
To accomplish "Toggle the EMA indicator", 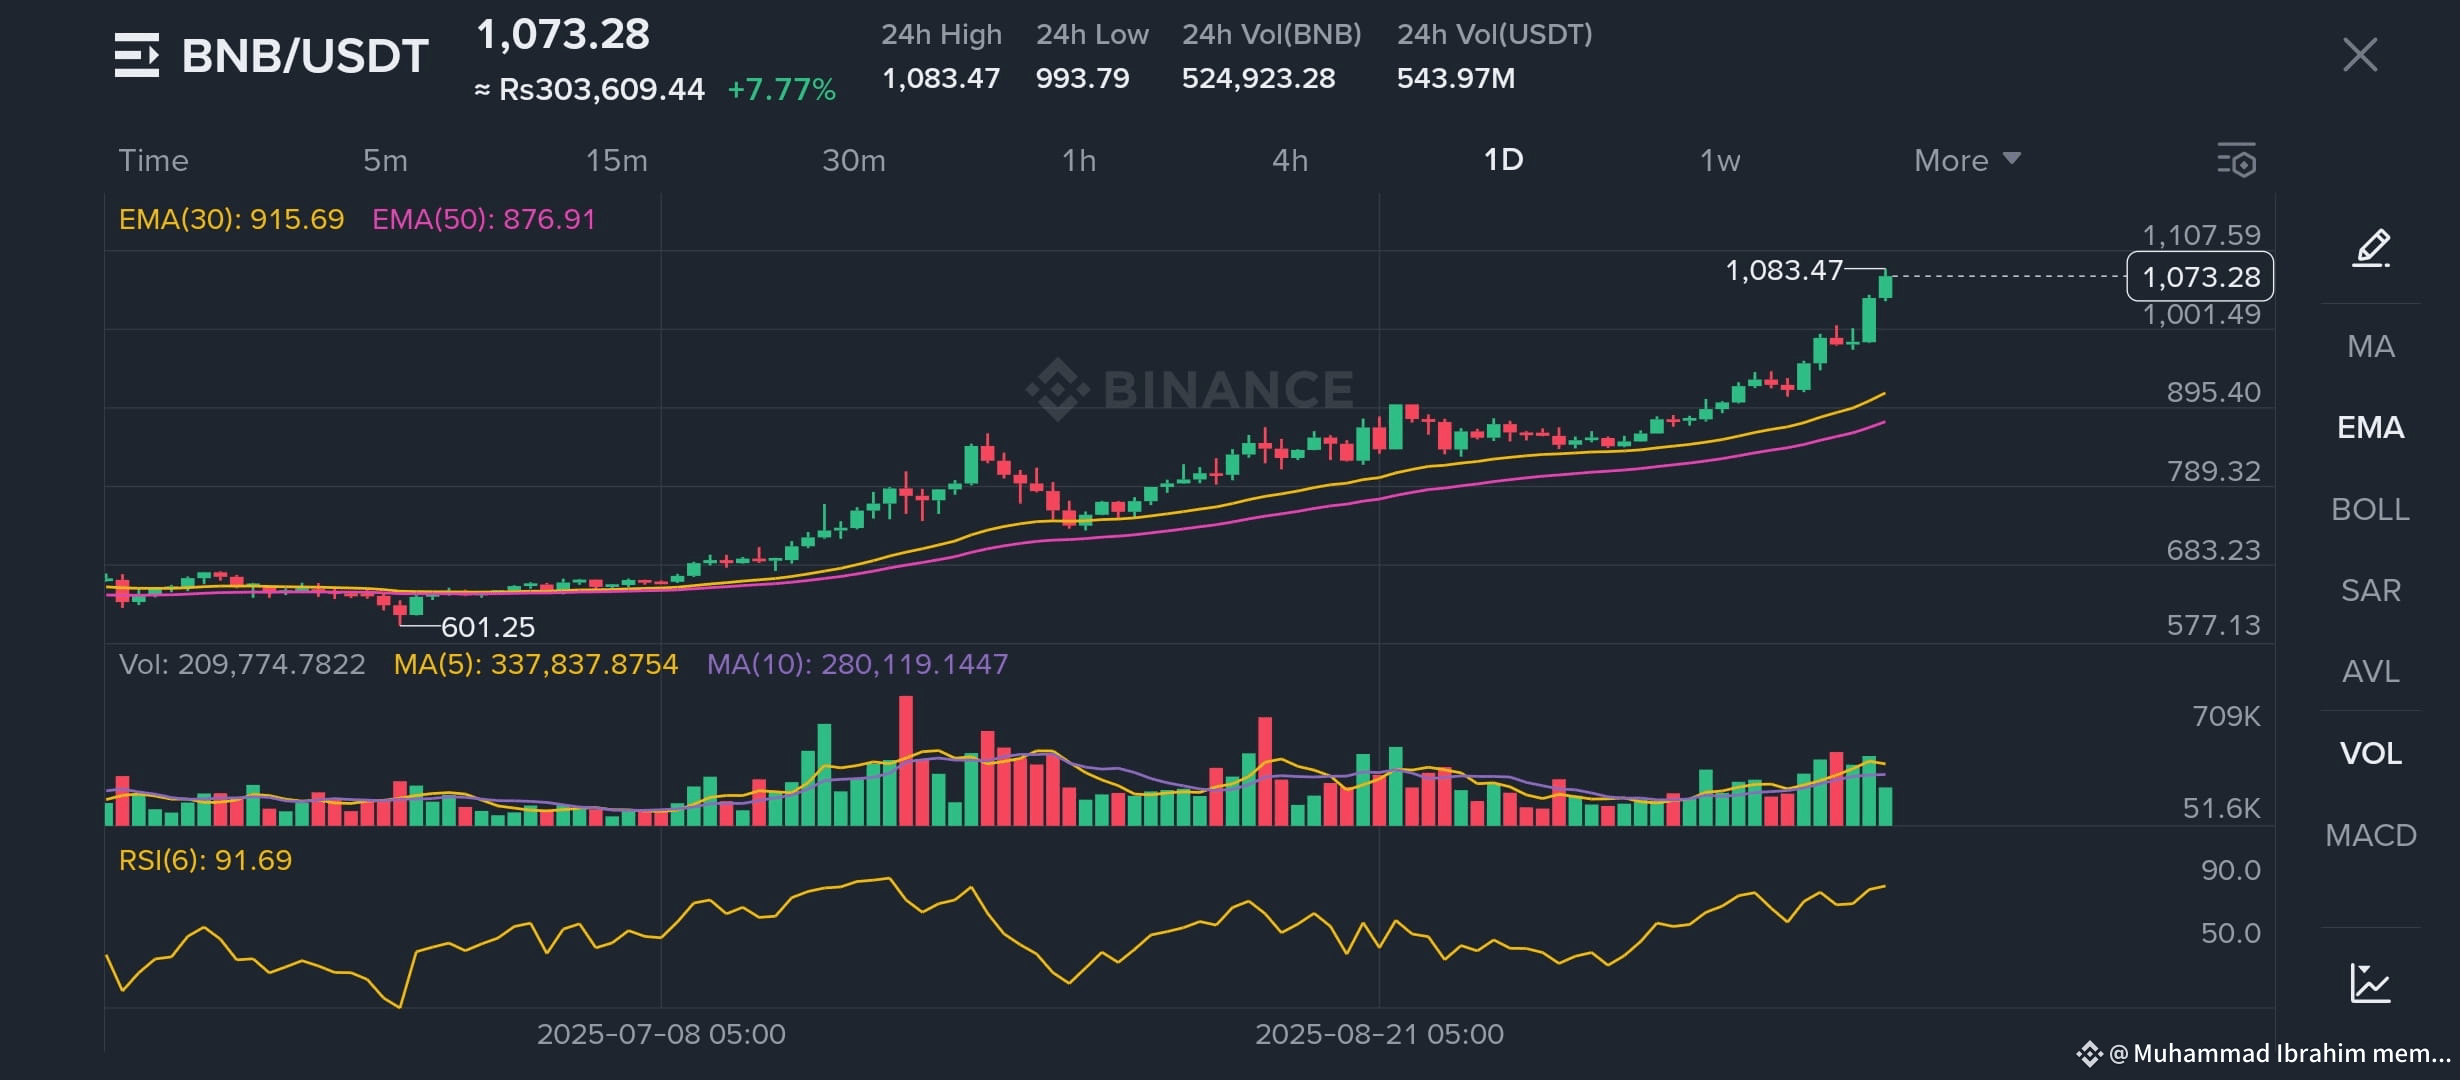I will coord(2371,428).
